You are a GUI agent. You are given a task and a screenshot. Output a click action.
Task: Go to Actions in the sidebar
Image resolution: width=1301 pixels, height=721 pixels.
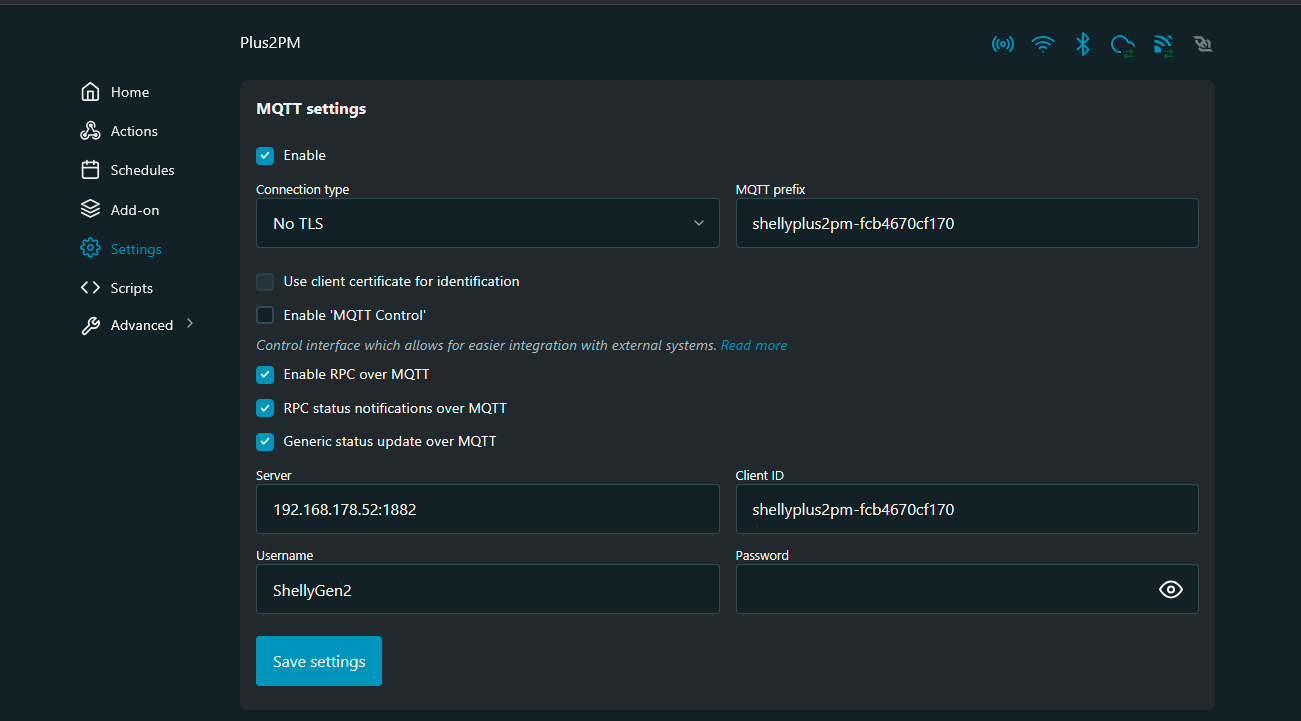[x=134, y=131]
